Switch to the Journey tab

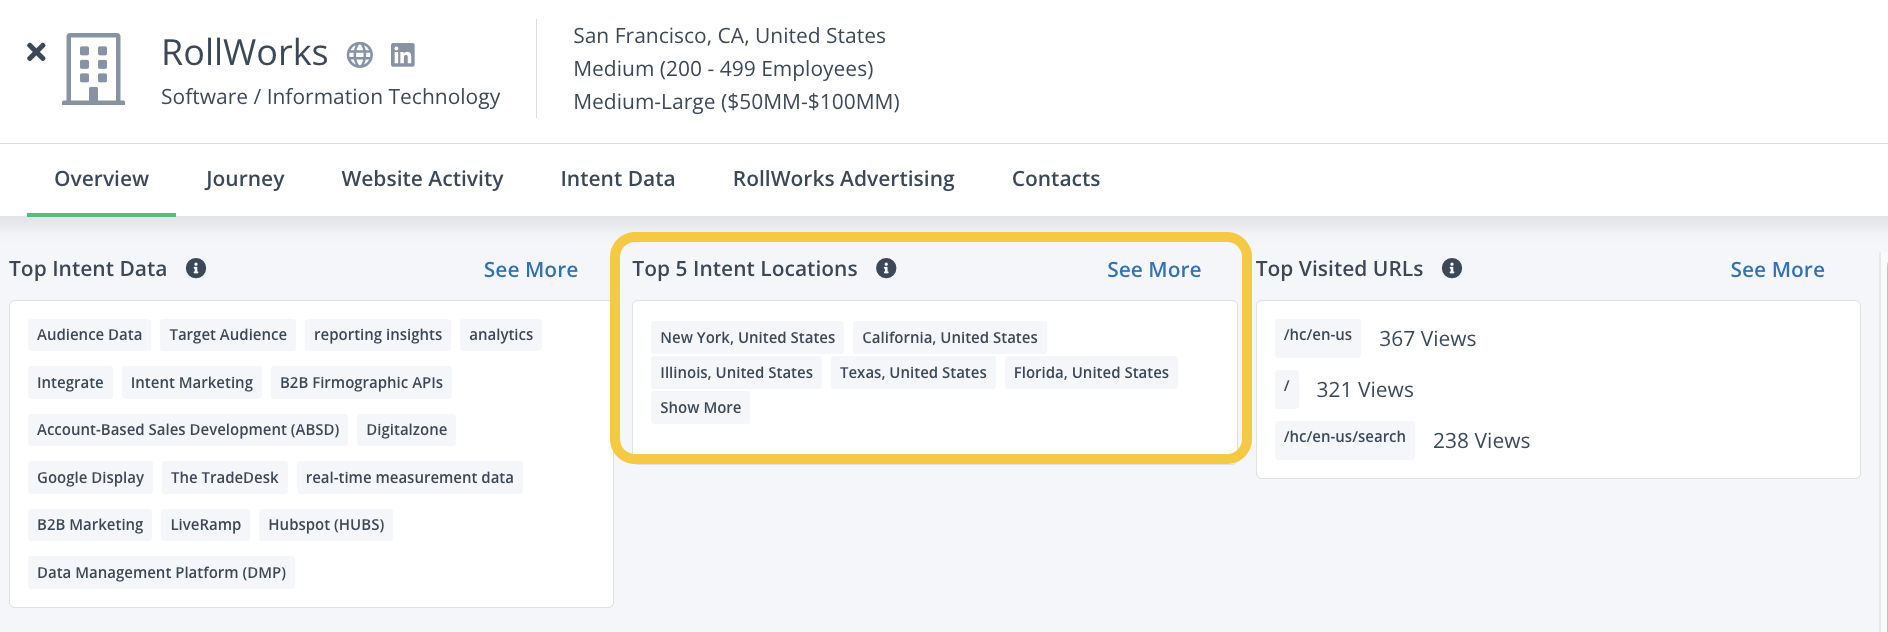[245, 179]
